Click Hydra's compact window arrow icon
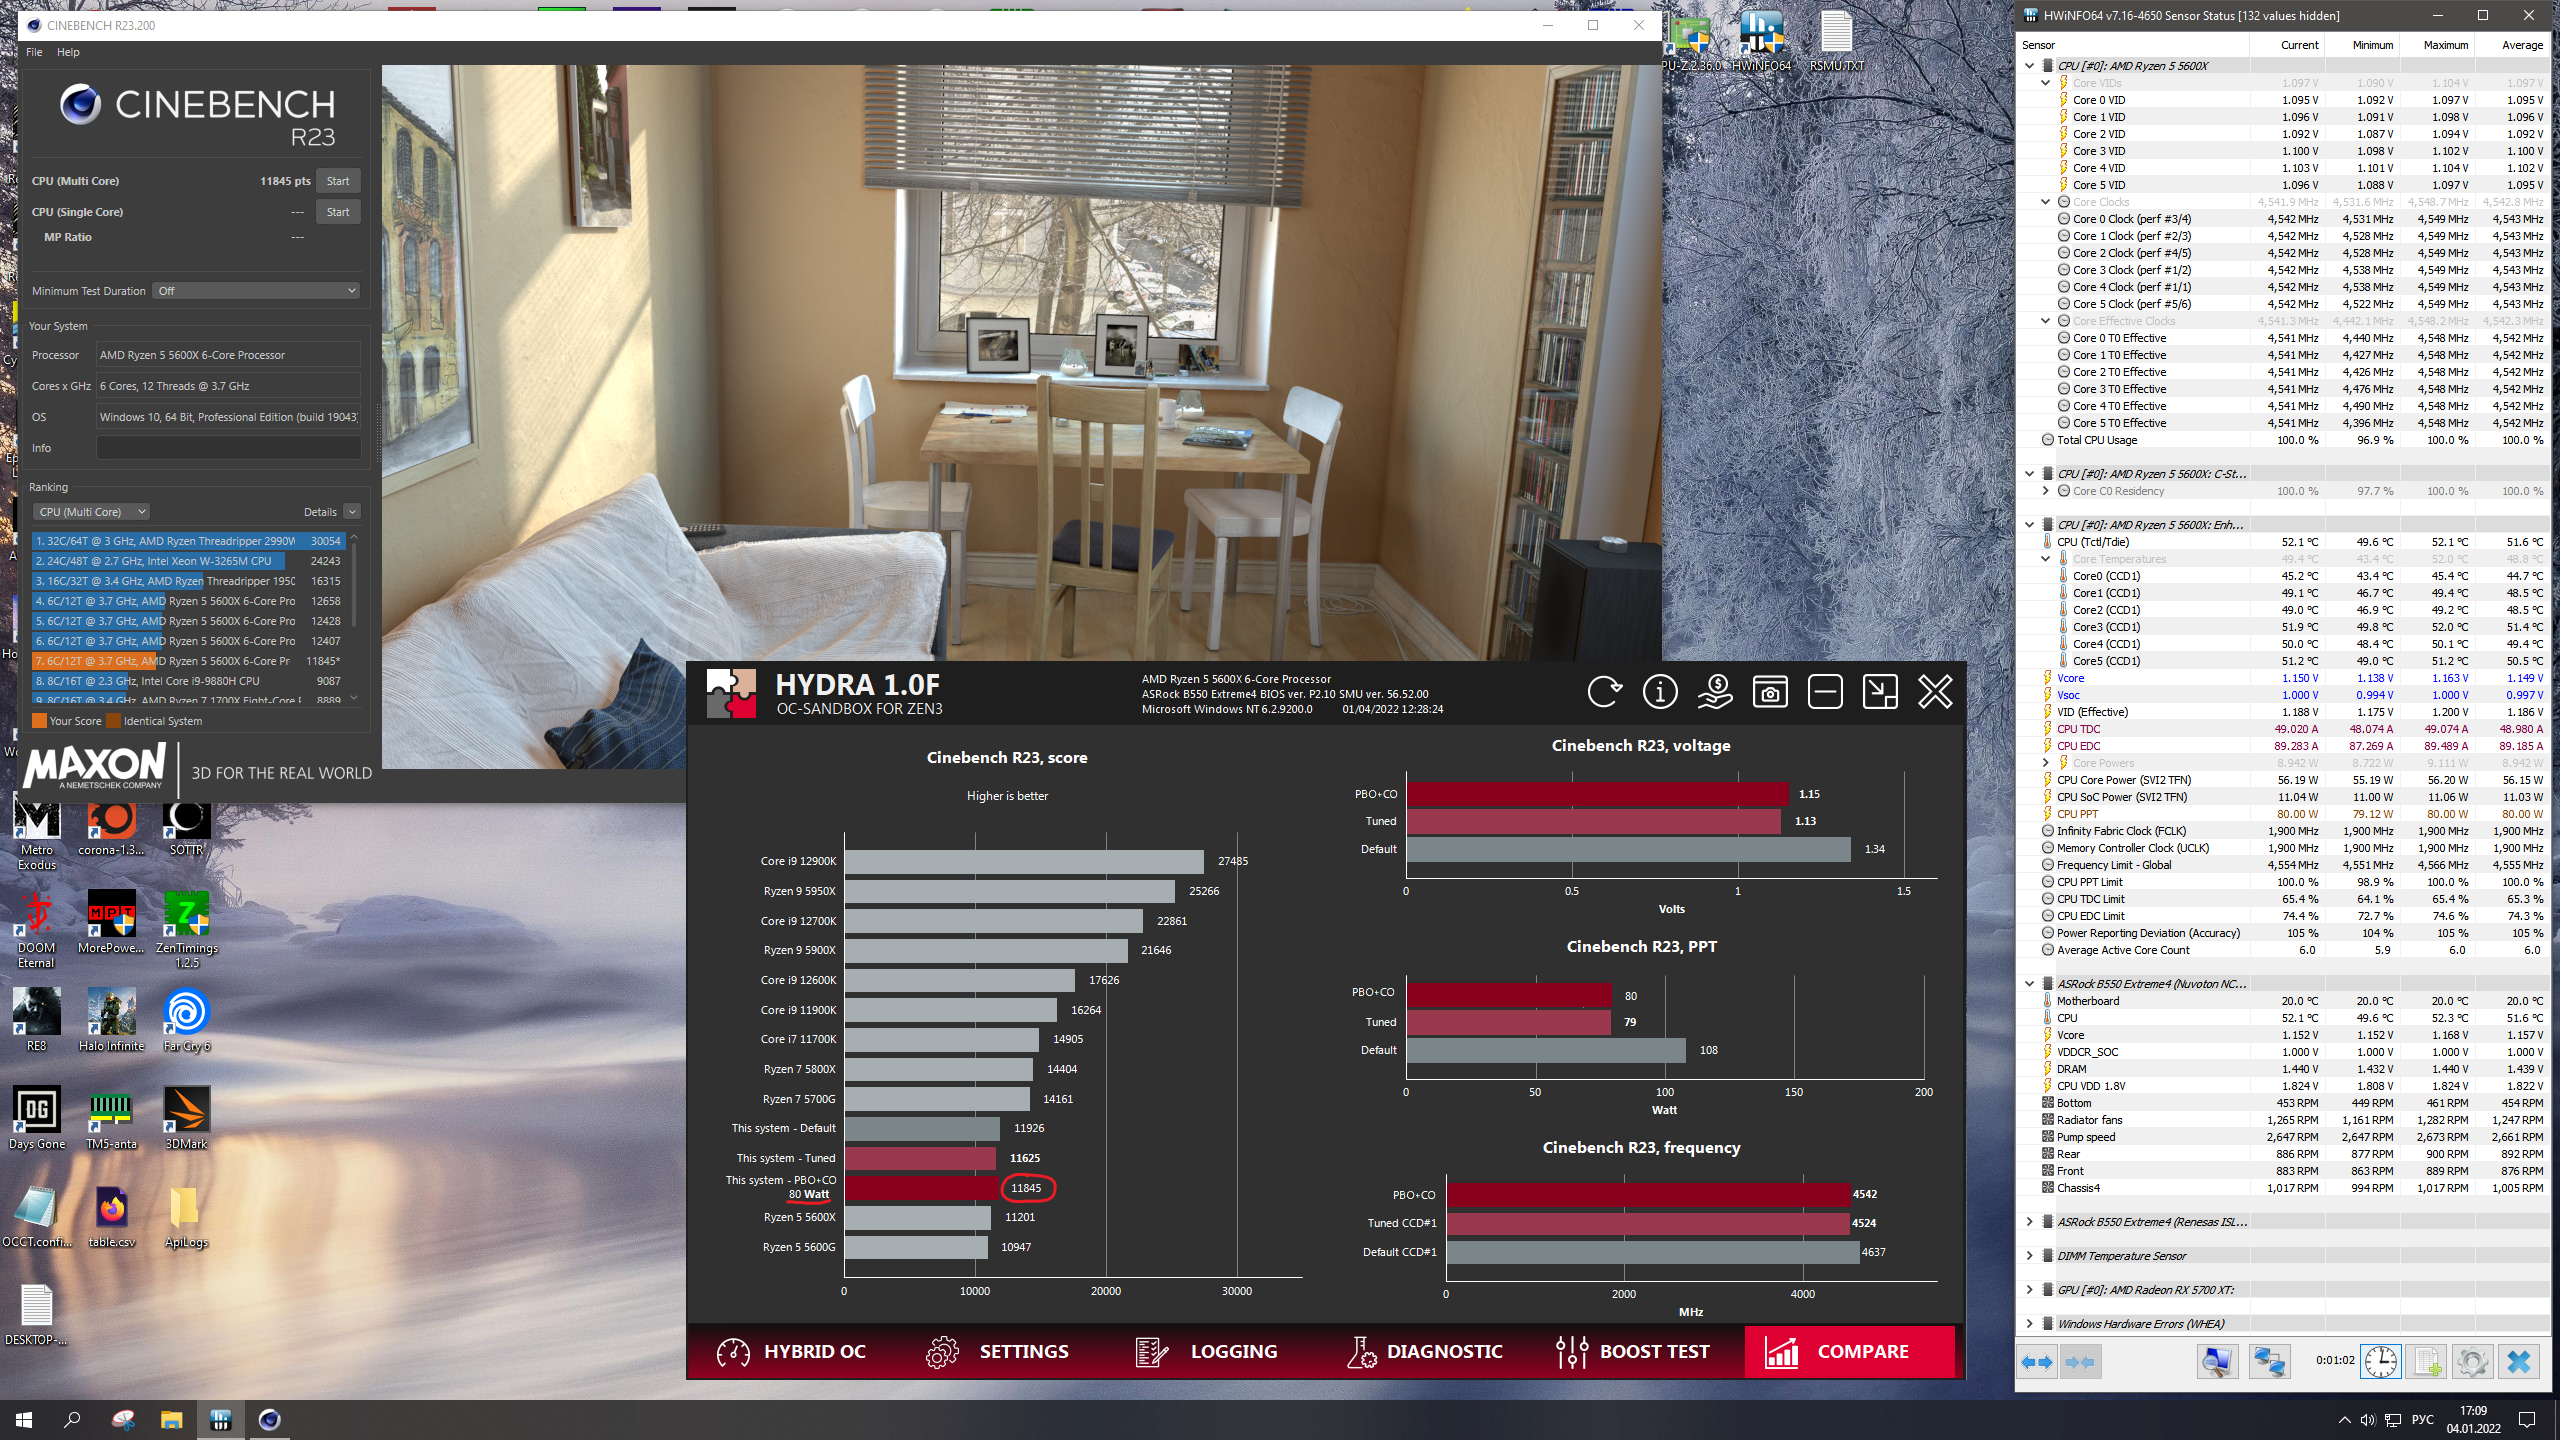Screen dimensions: 2560x1440 (1880, 691)
